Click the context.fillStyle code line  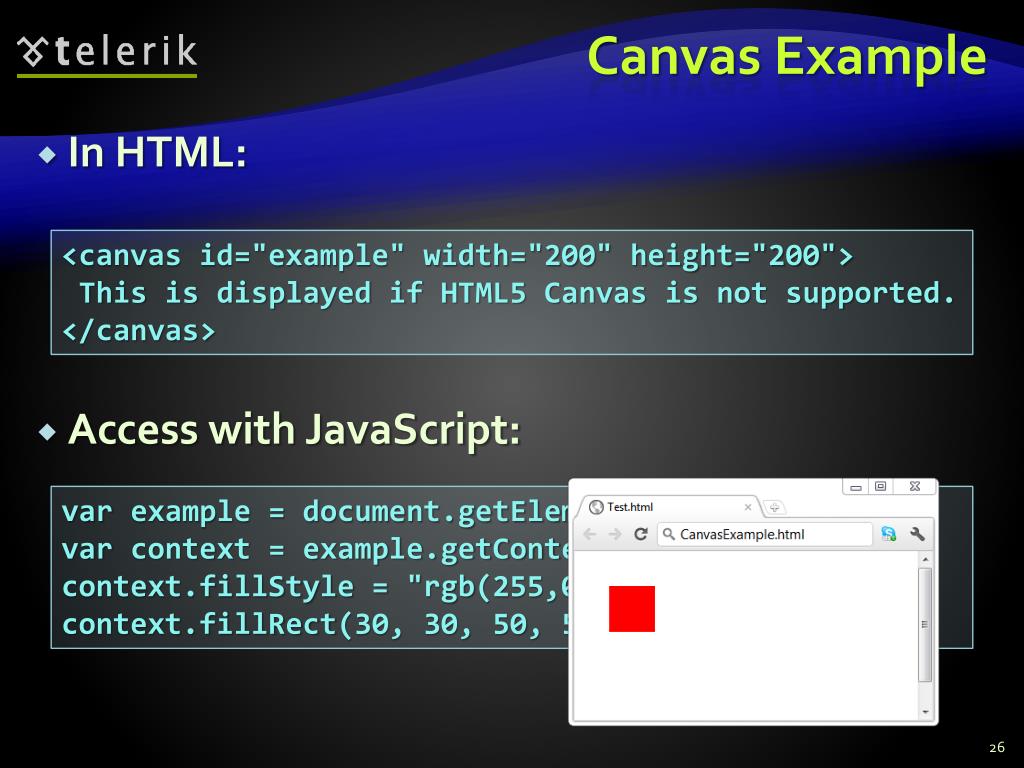click(x=315, y=587)
